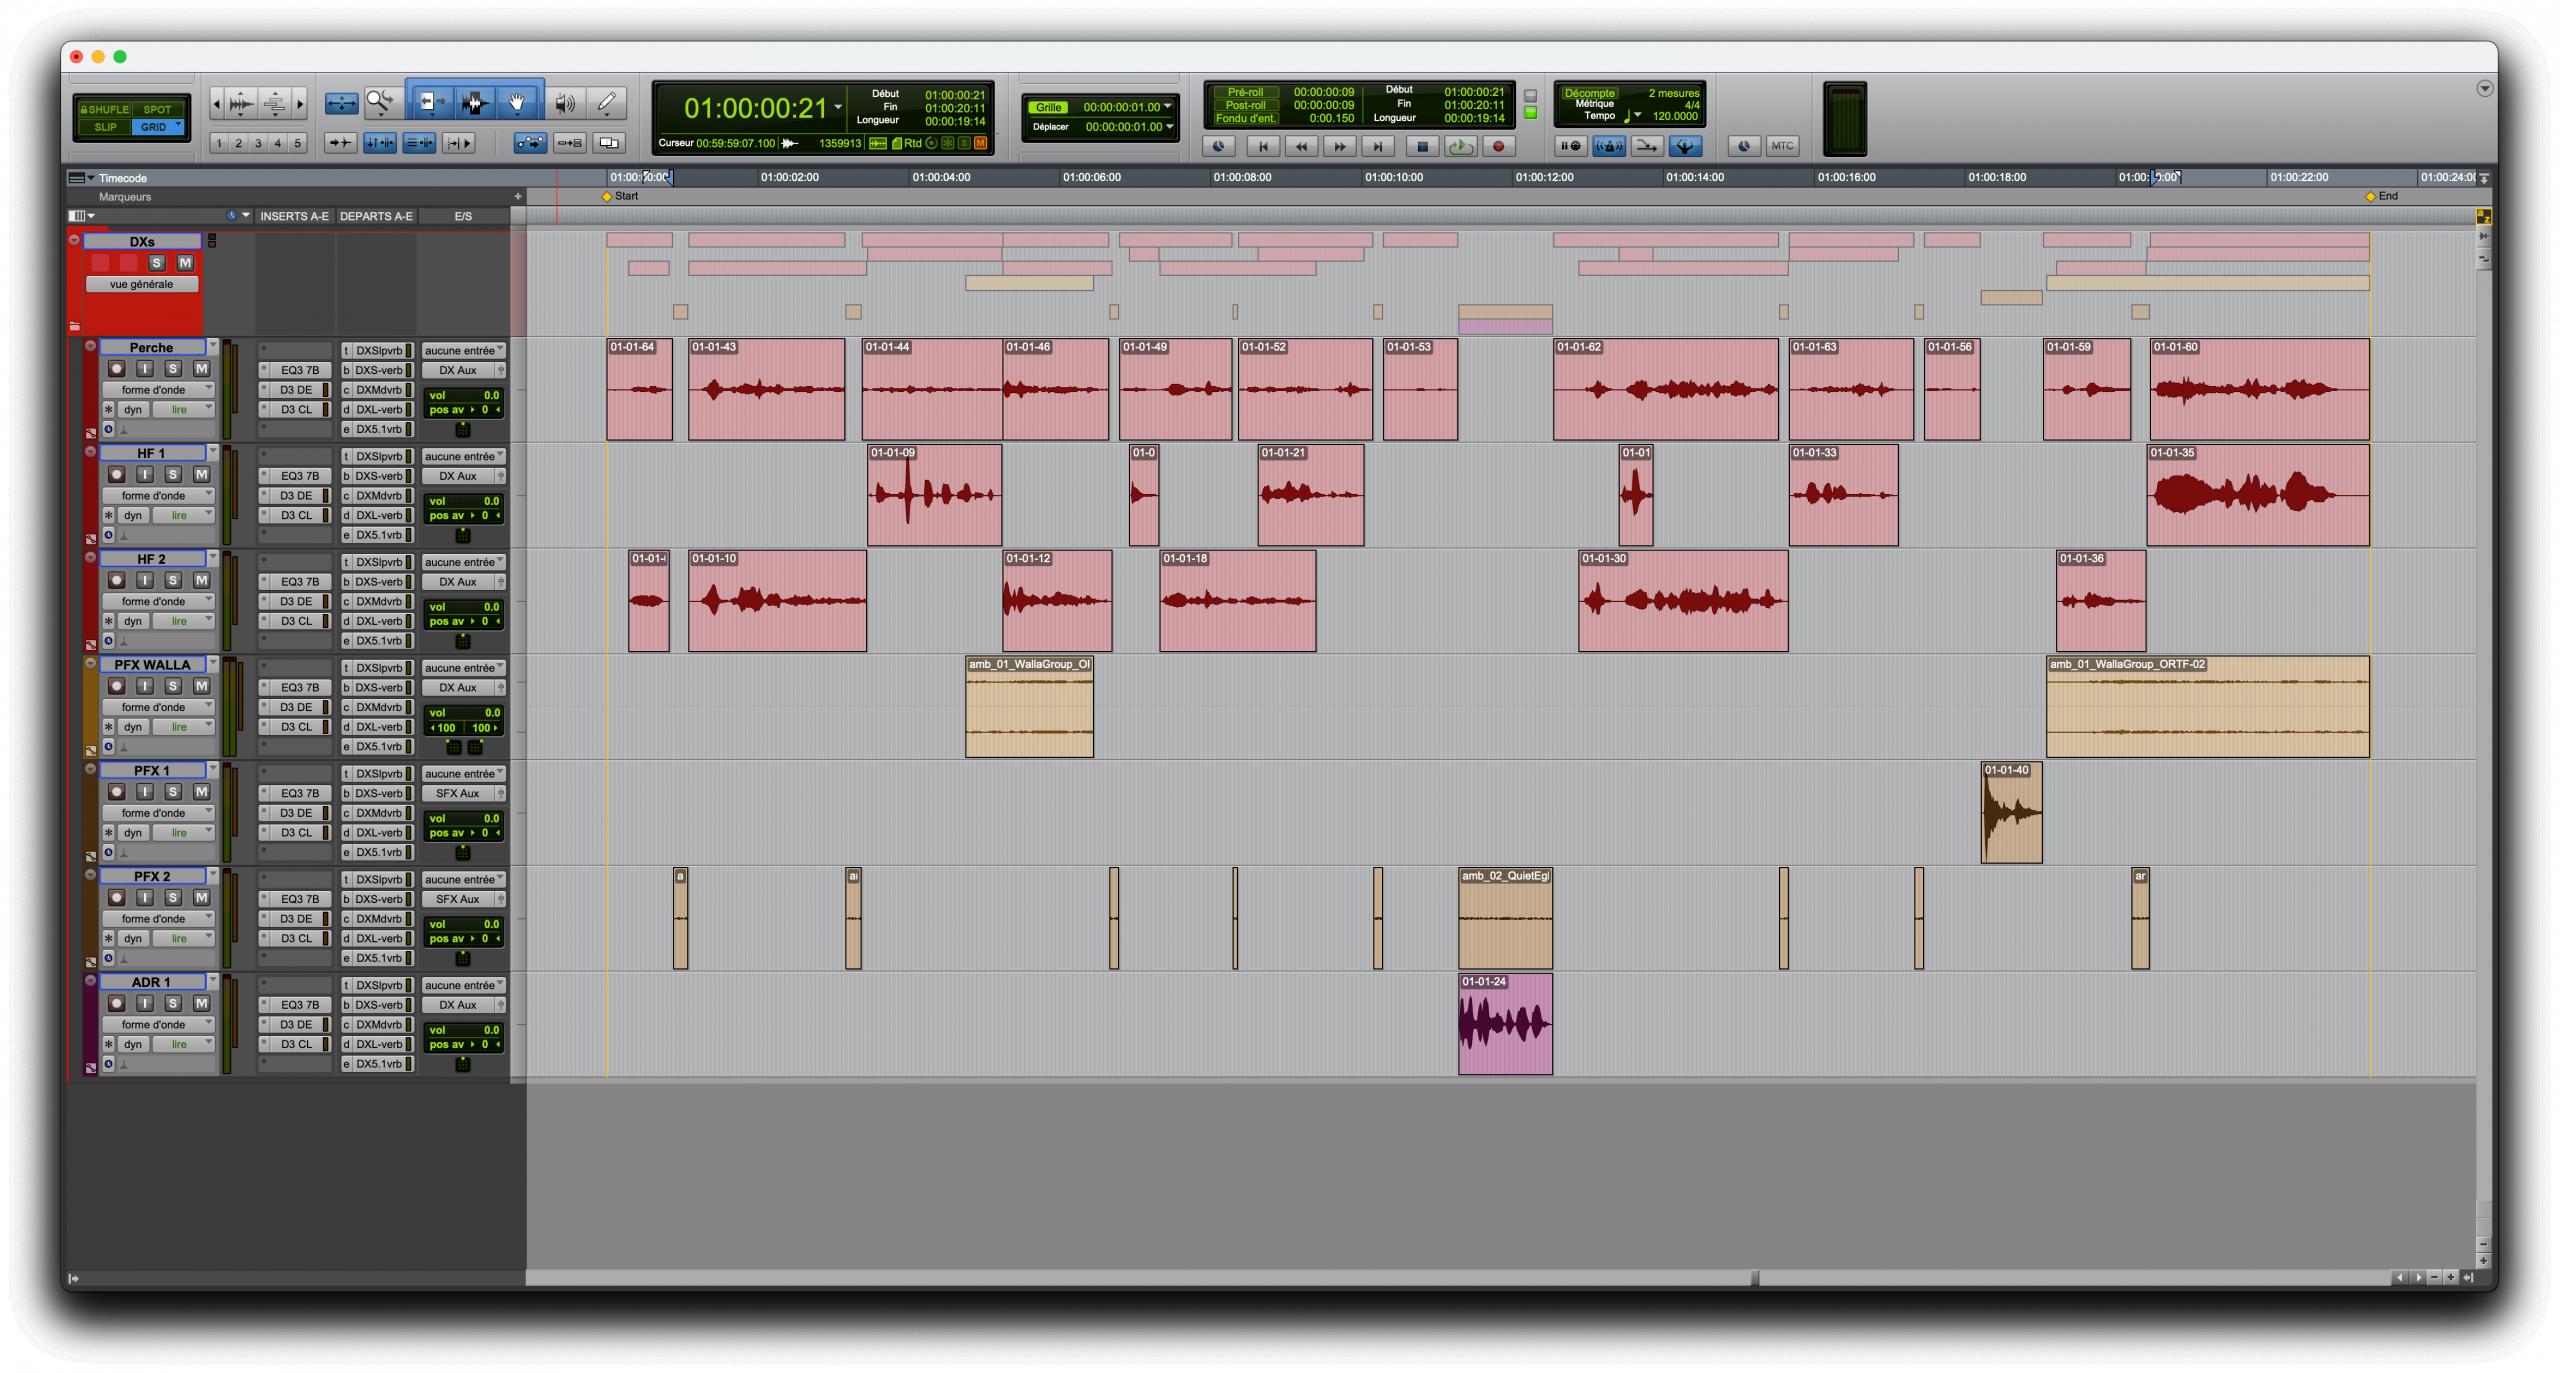Switch to SPOT edit mode
2560x1373 pixels.
[157, 109]
